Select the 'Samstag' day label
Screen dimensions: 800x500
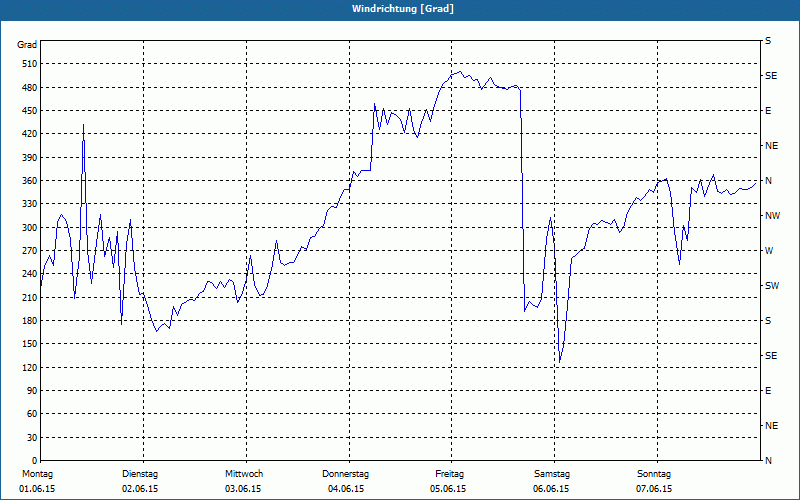tap(552, 474)
